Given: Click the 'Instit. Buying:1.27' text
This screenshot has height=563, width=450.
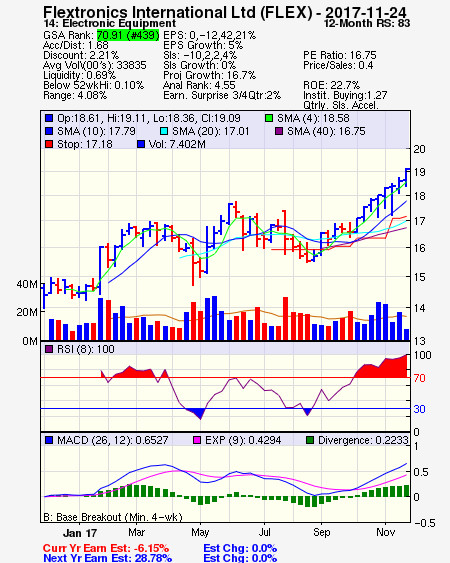Looking at the screenshot, I should tap(345, 96).
